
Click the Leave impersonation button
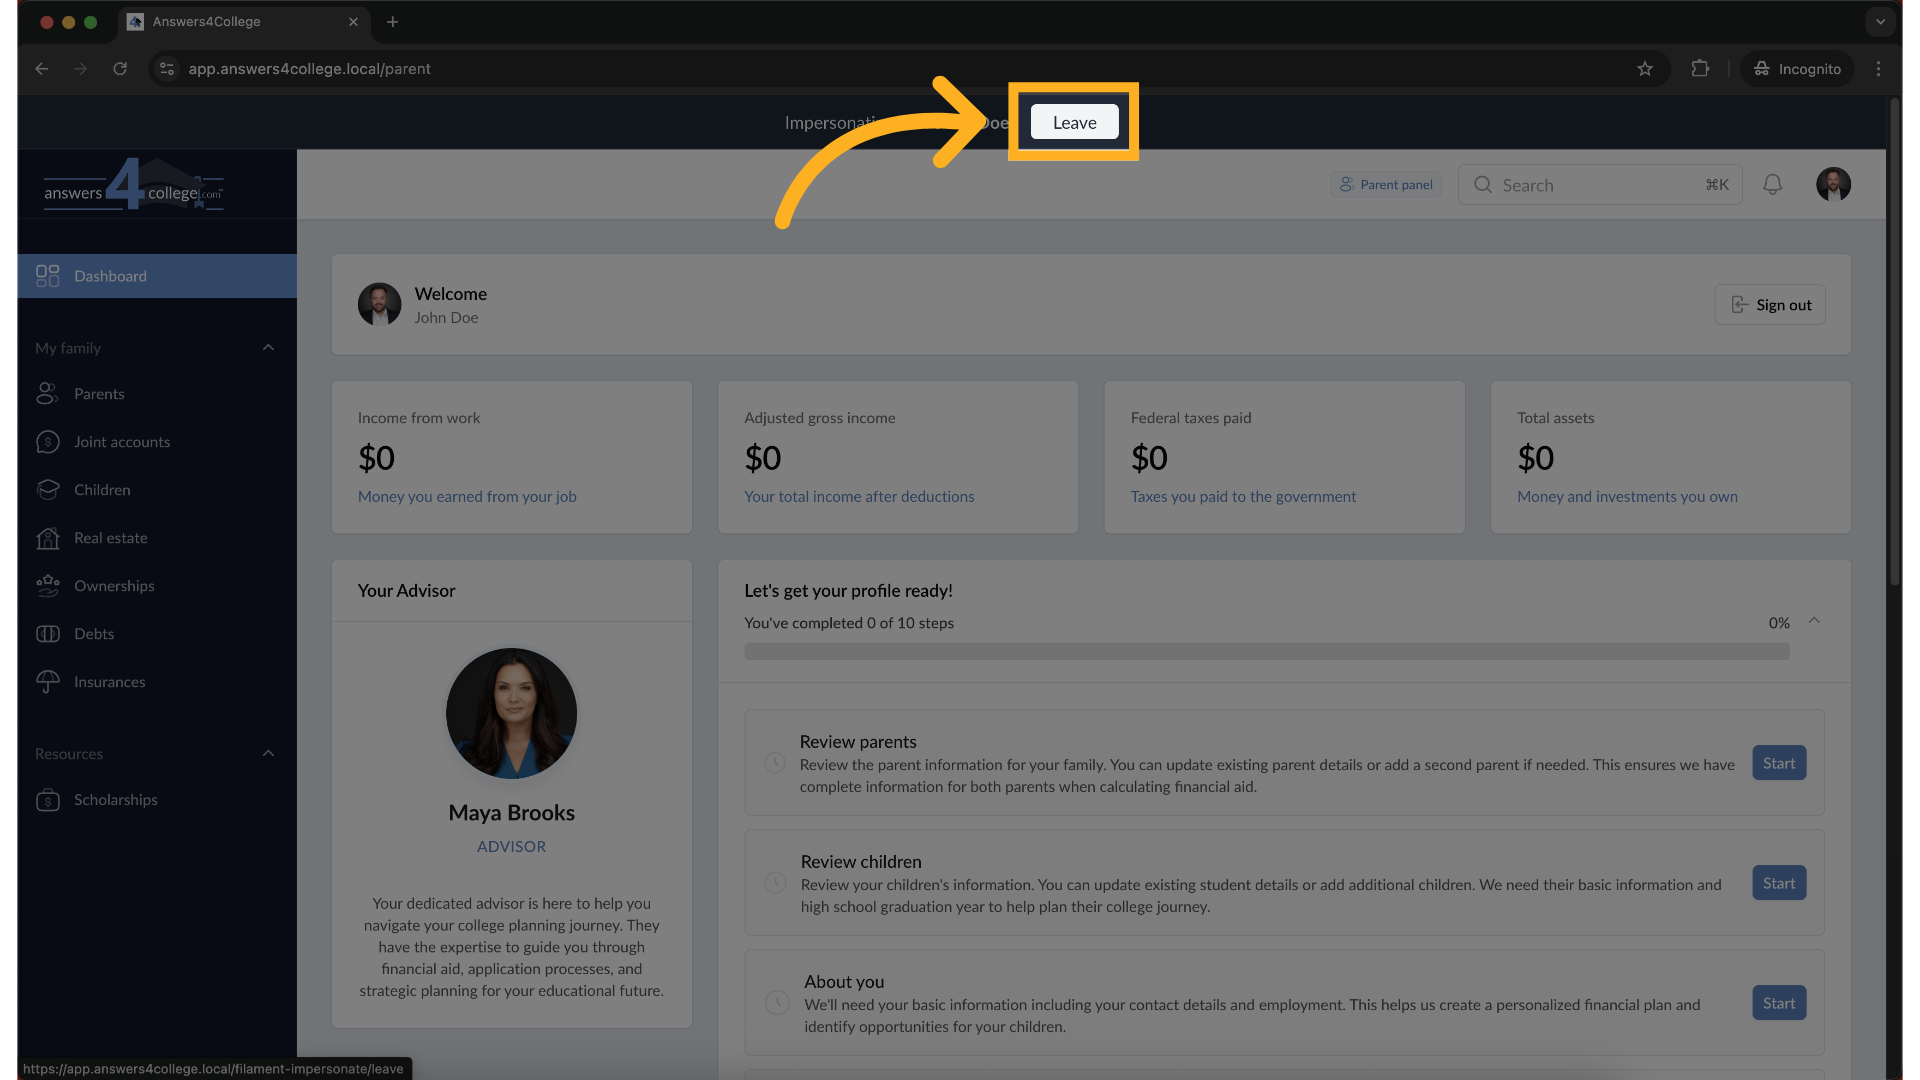(1073, 121)
